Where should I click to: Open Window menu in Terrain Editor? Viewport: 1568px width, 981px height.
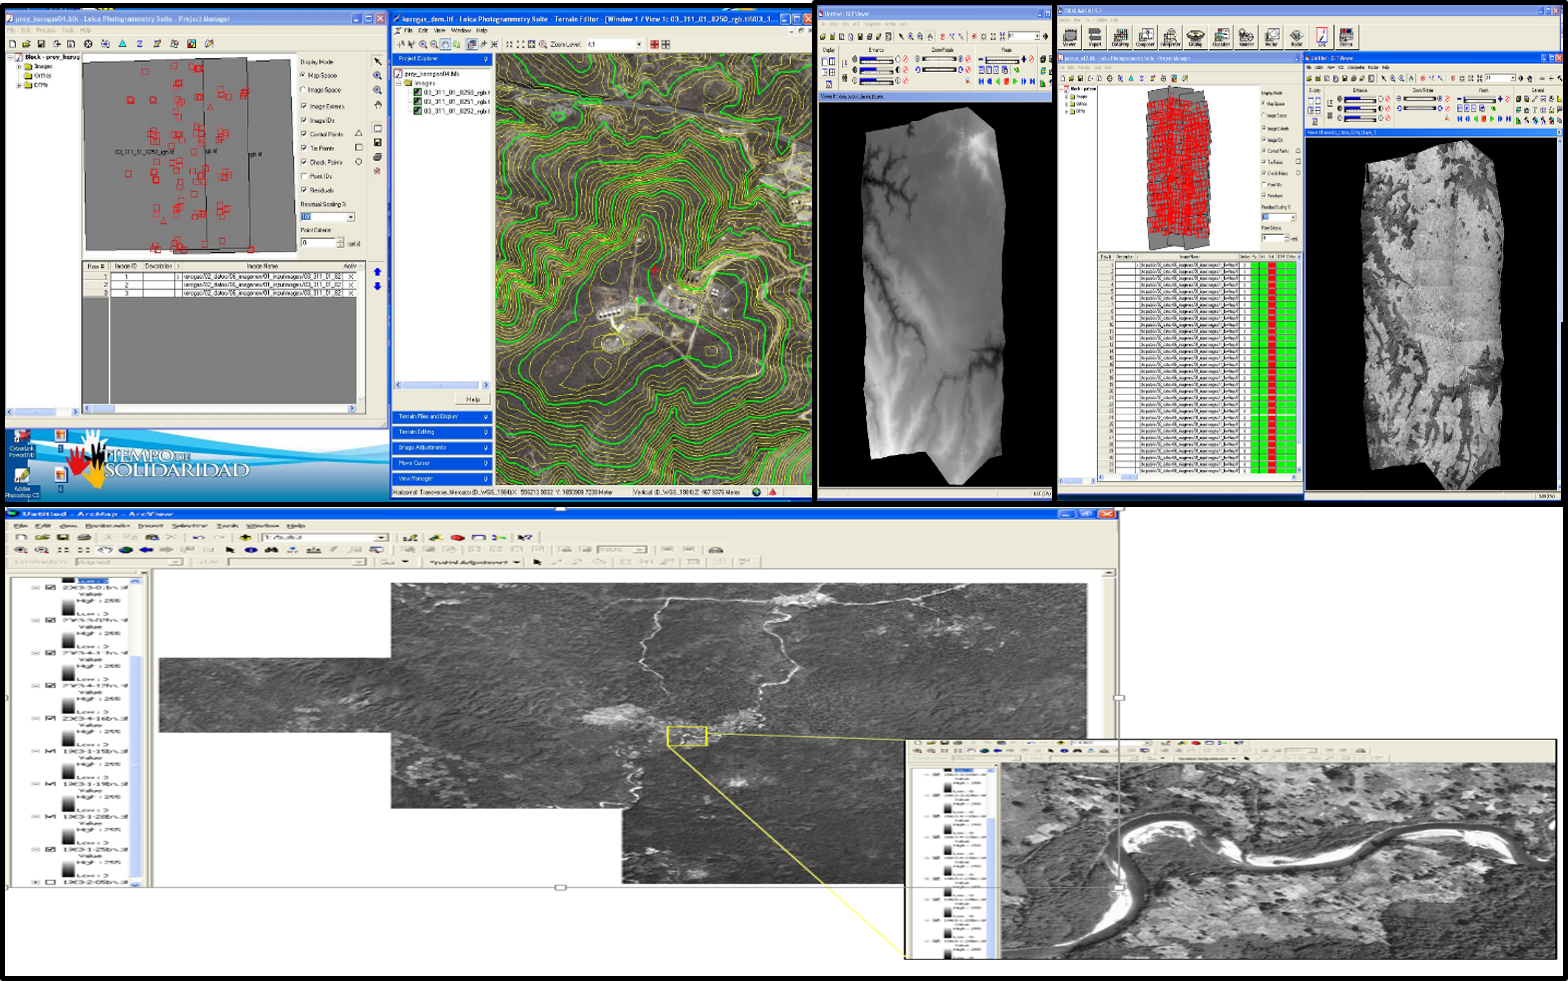click(x=461, y=31)
